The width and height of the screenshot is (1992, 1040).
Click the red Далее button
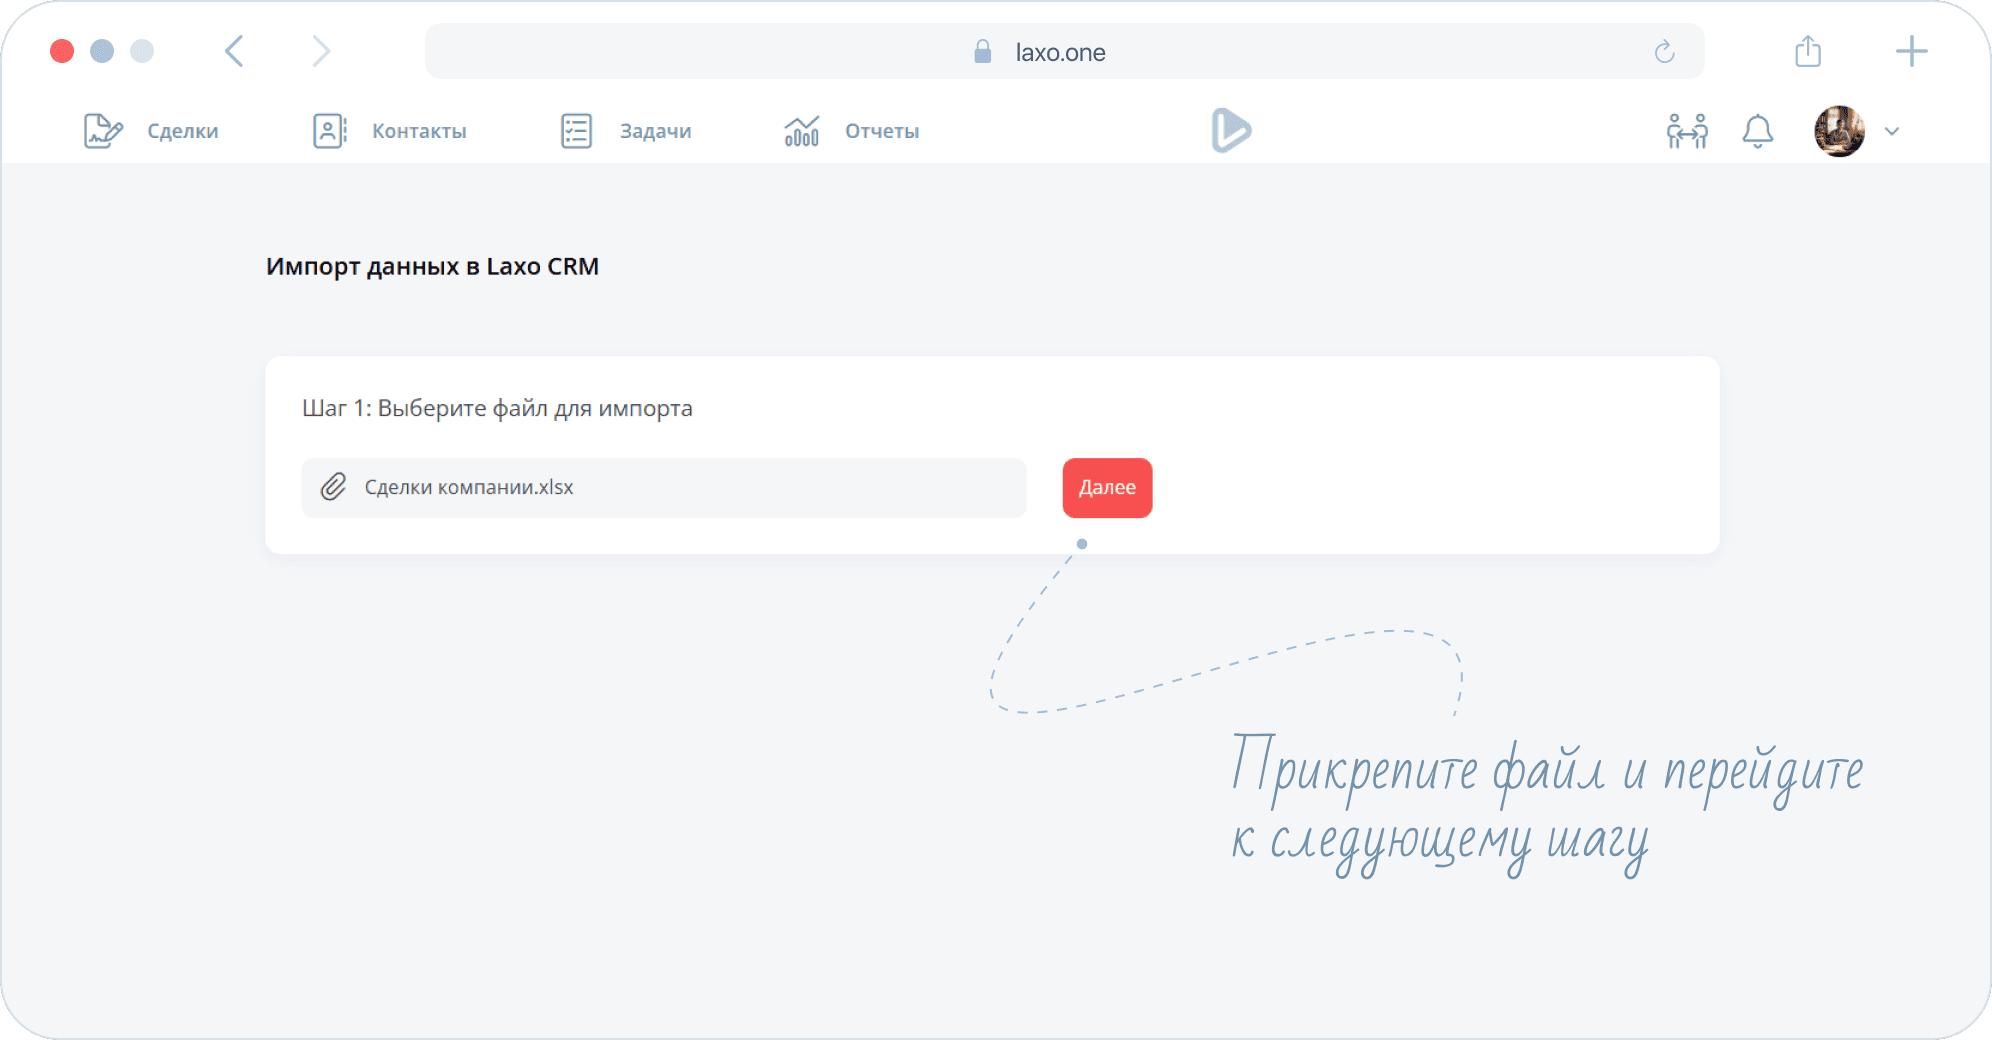[x=1107, y=488]
